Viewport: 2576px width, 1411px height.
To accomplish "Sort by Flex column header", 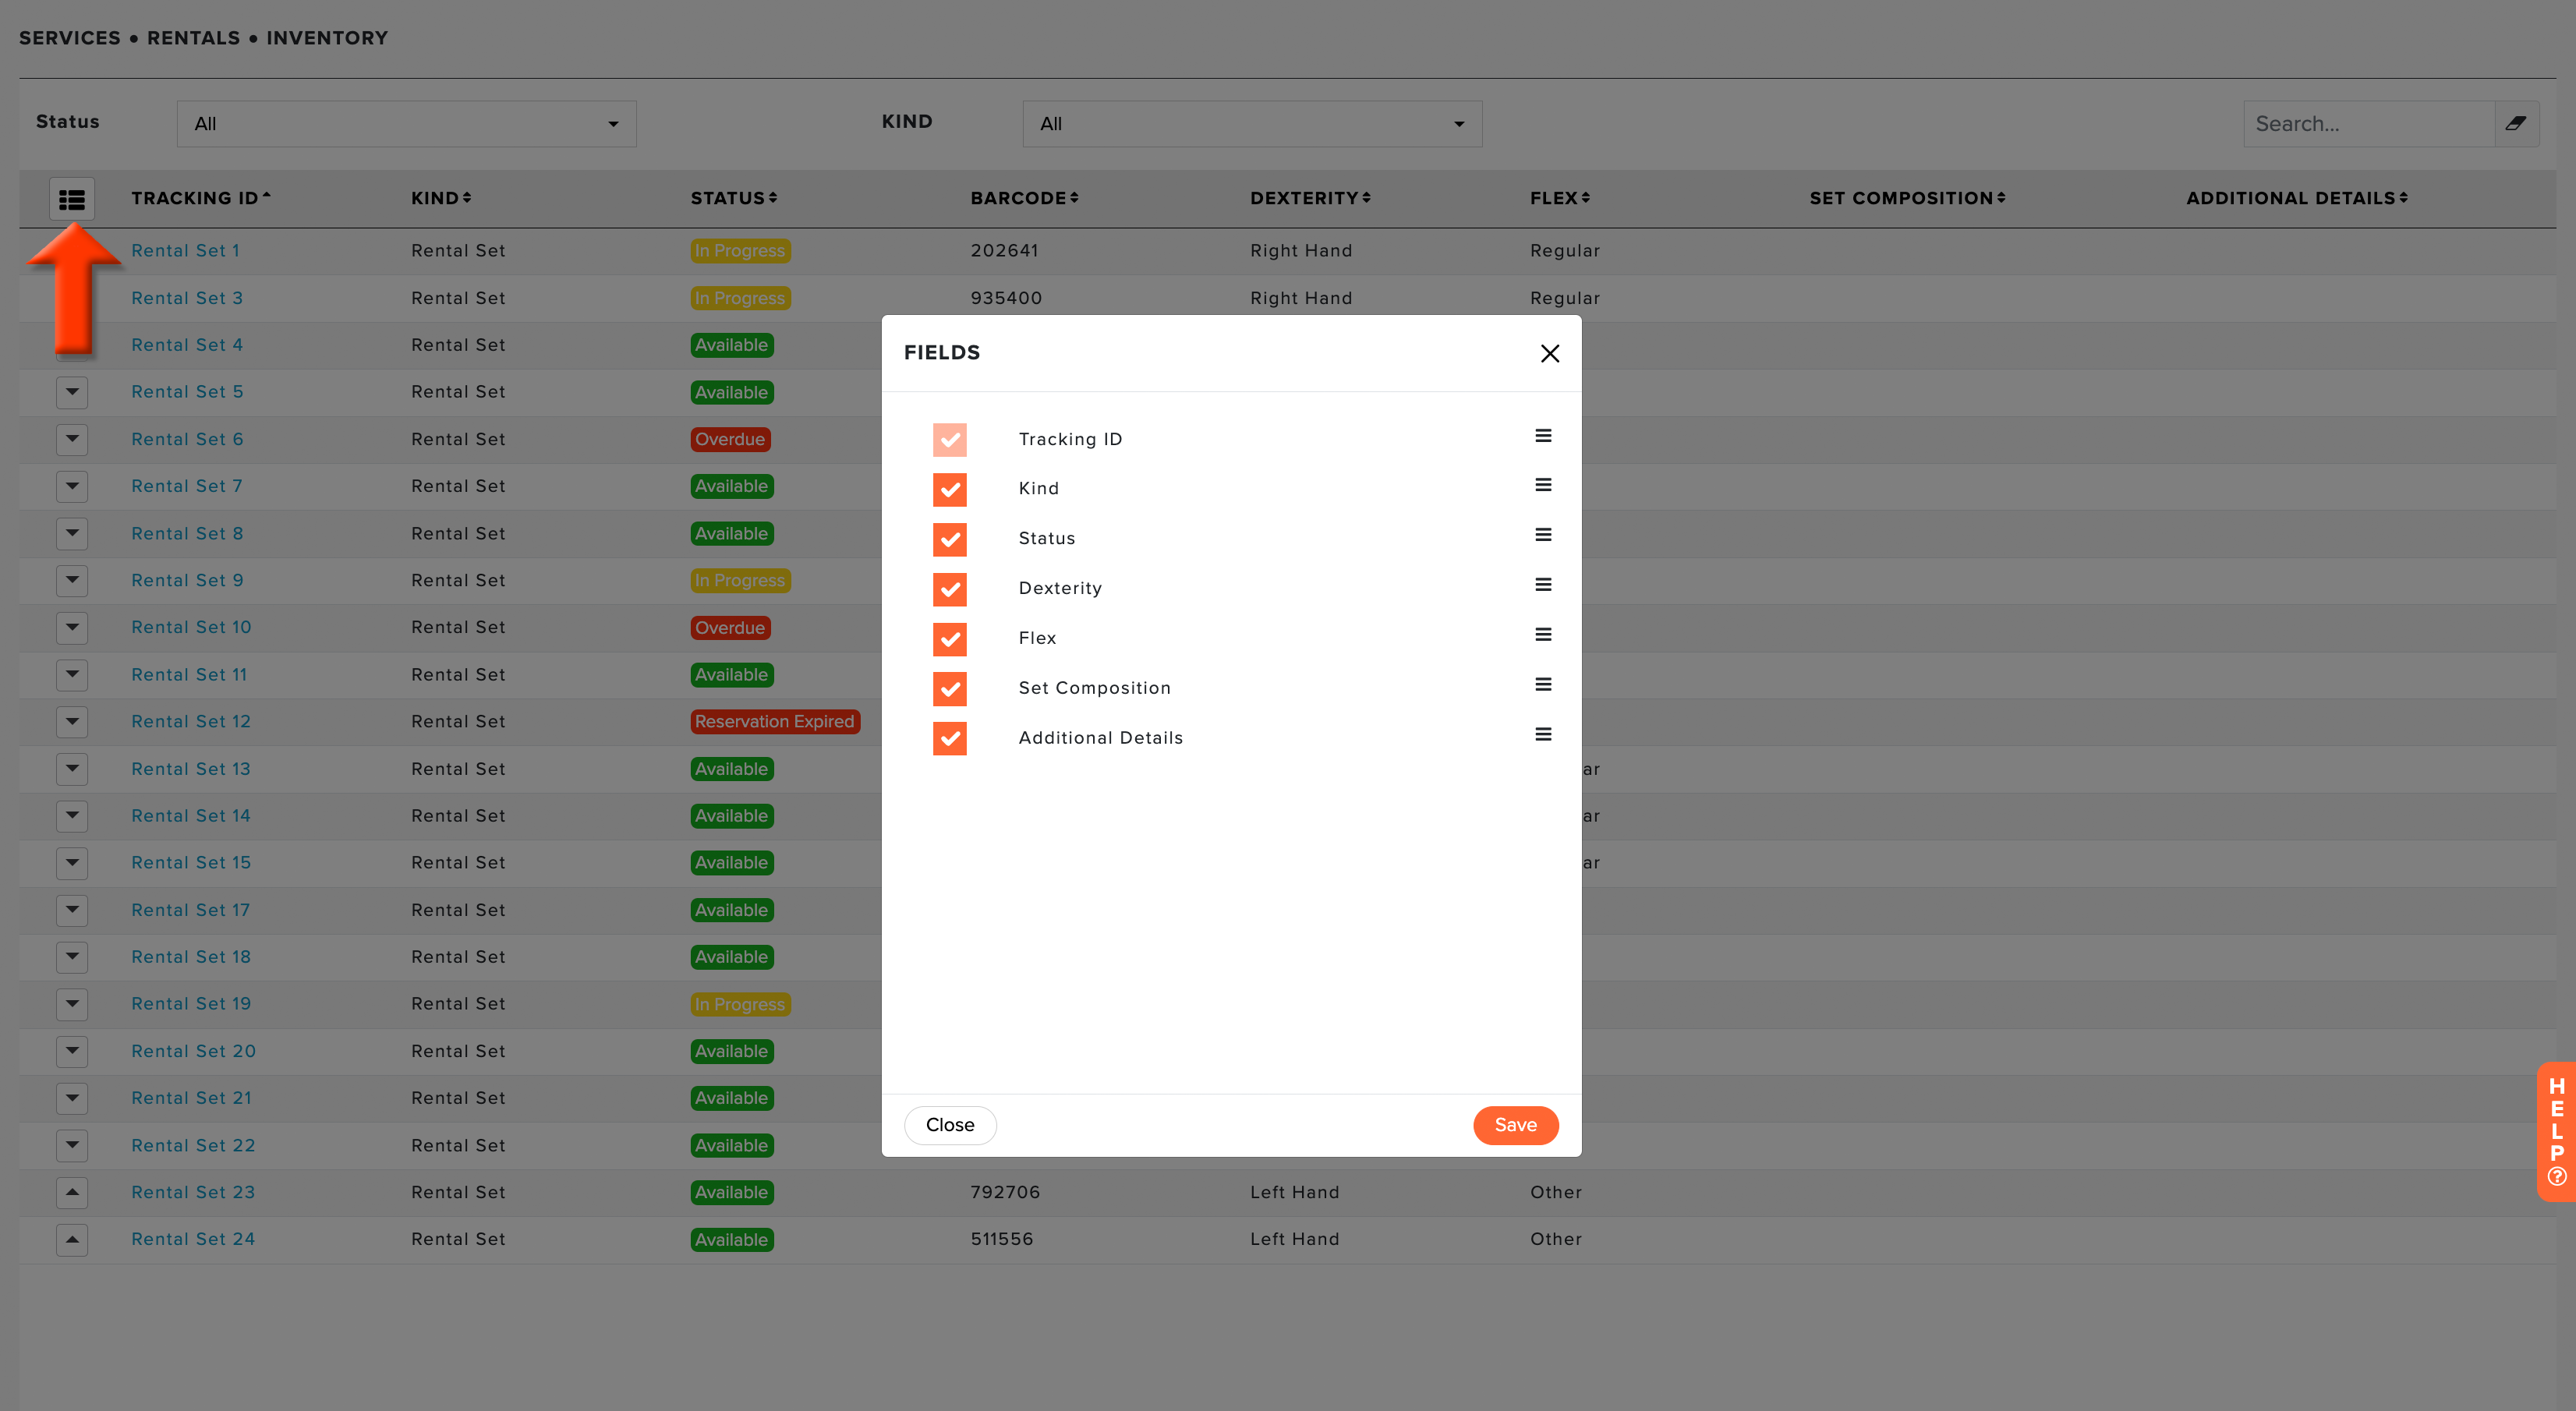I will (x=1560, y=198).
